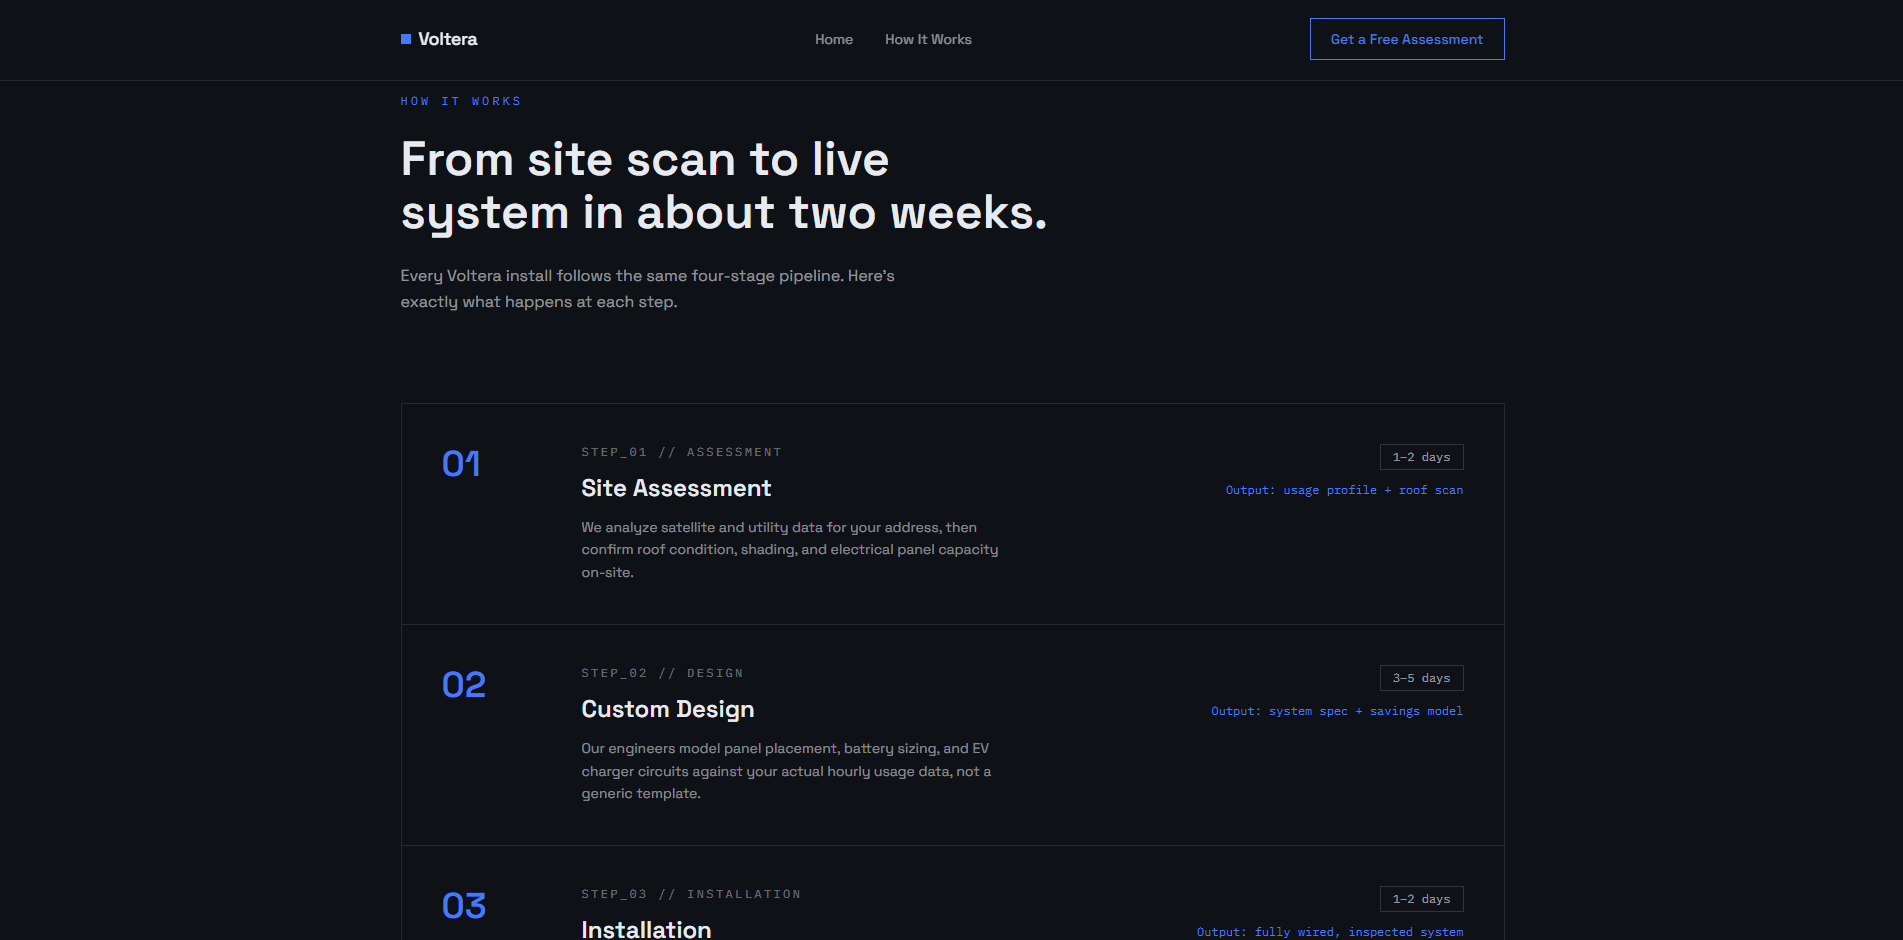
Task: Click the Voltera blue square logo icon
Action: pyautogui.click(x=406, y=39)
